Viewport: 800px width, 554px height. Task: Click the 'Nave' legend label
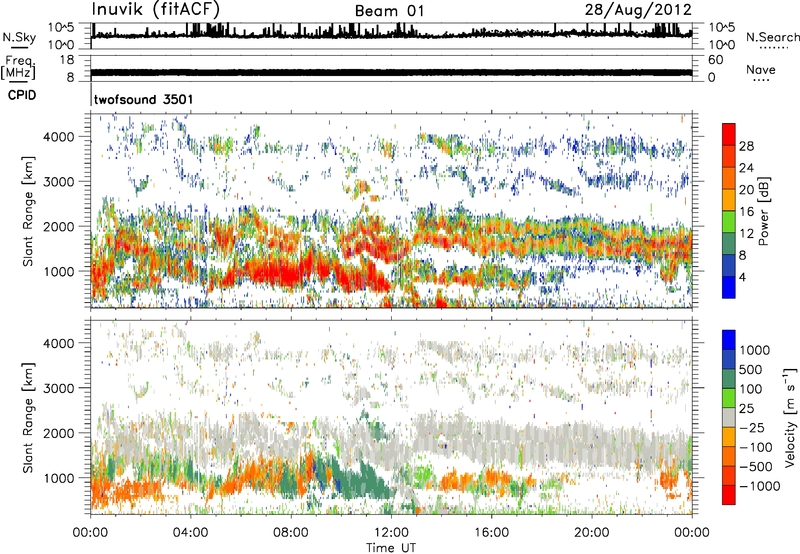click(x=761, y=69)
